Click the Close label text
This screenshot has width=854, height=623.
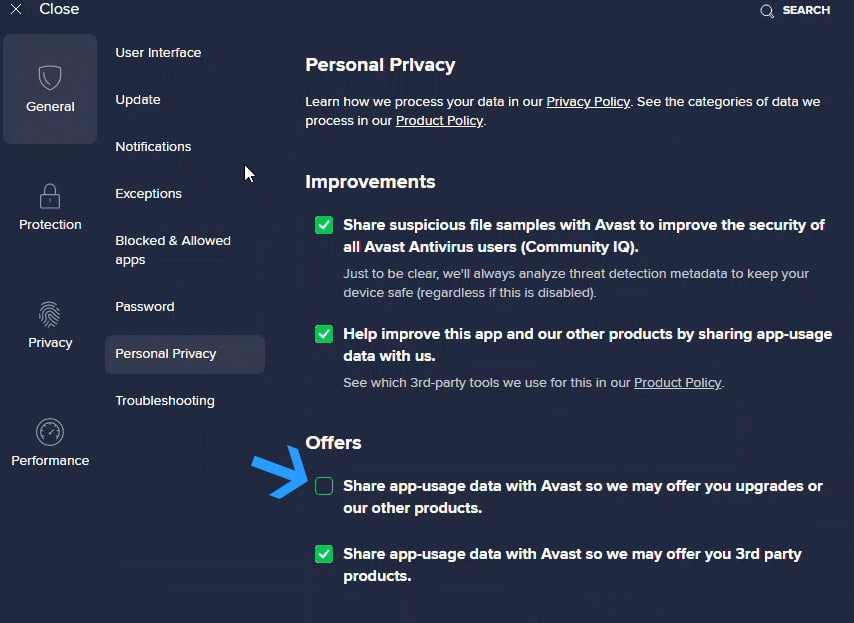59,9
